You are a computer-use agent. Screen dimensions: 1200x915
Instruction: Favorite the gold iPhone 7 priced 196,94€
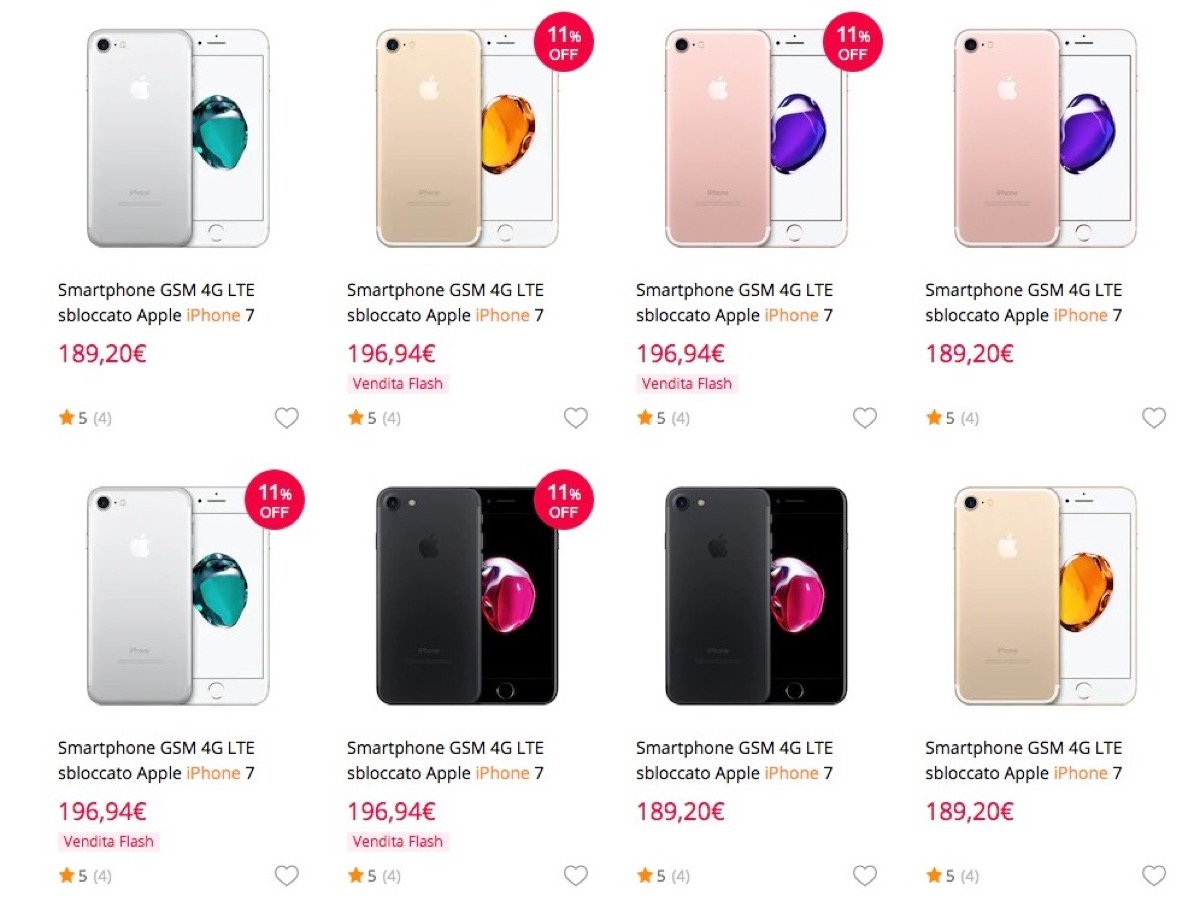[x=576, y=418]
